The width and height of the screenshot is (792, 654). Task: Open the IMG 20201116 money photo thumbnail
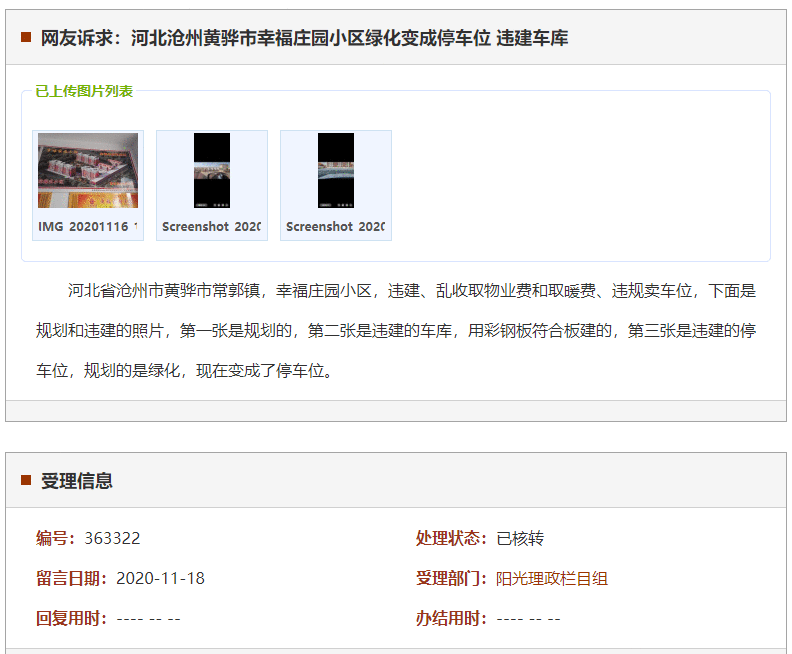[x=88, y=171]
